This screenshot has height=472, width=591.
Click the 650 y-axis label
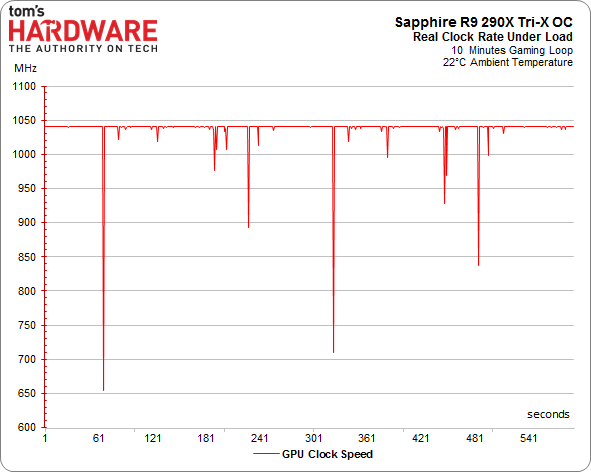pyautogui.click(x=27, y=393)
